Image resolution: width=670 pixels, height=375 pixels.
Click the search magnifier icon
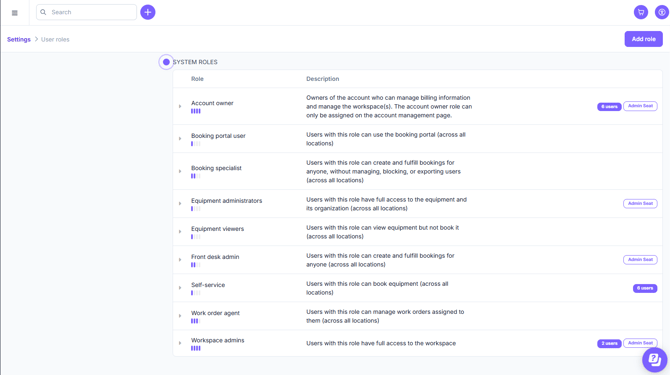[x=43, y=12]
